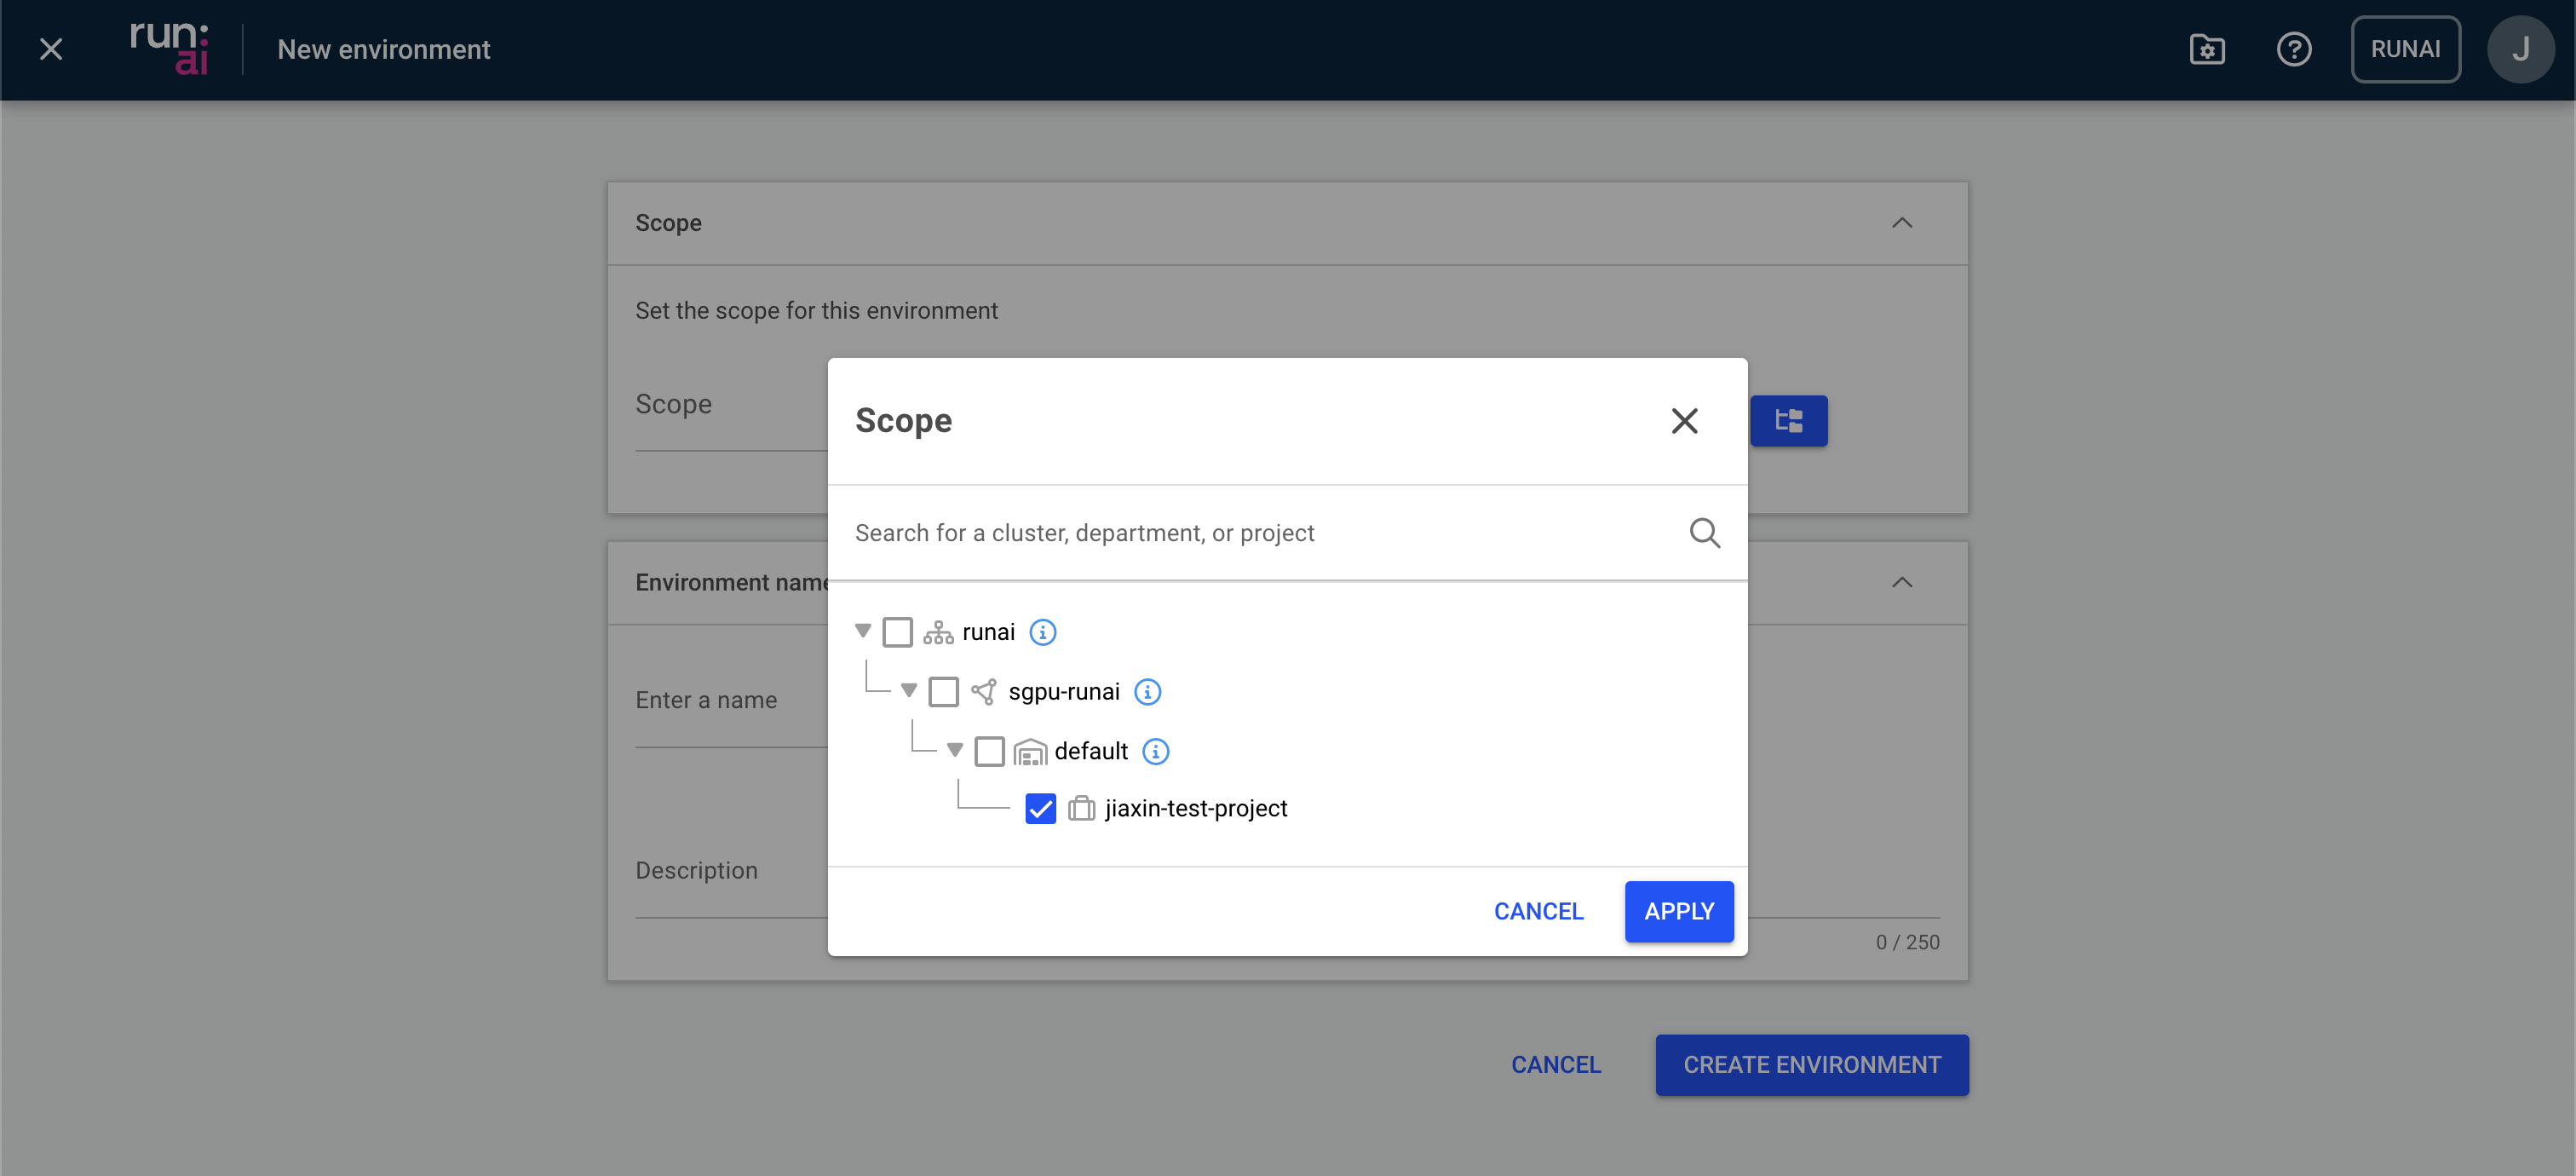The height and width of the screenshot is (1176, 2576).
Task: Click the info icon next to runai
Action: point(1042,632)
